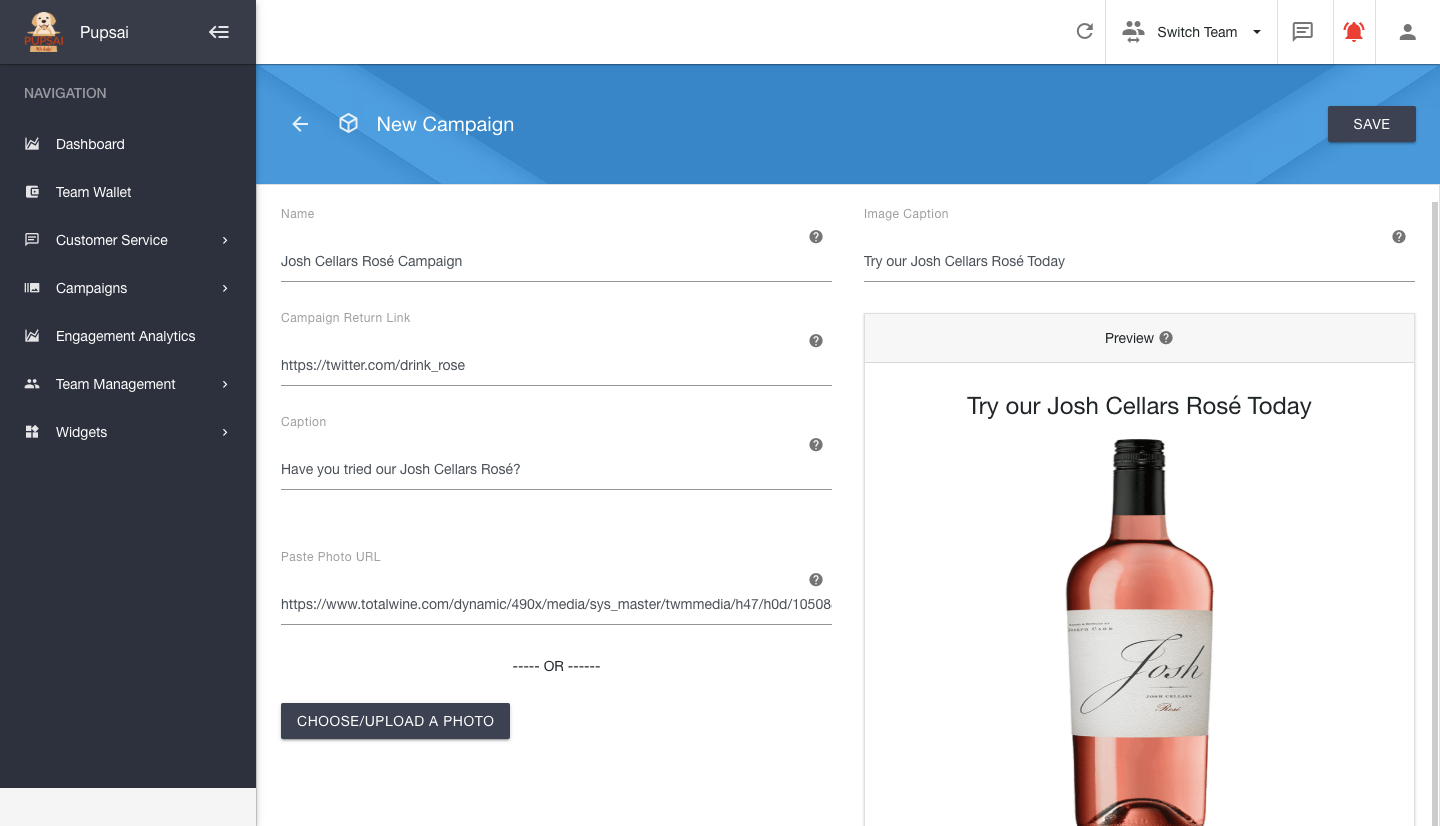Click the Choose/Upload a Photo button
Viewport: 1440px width, 826px height.
point(395,721)
